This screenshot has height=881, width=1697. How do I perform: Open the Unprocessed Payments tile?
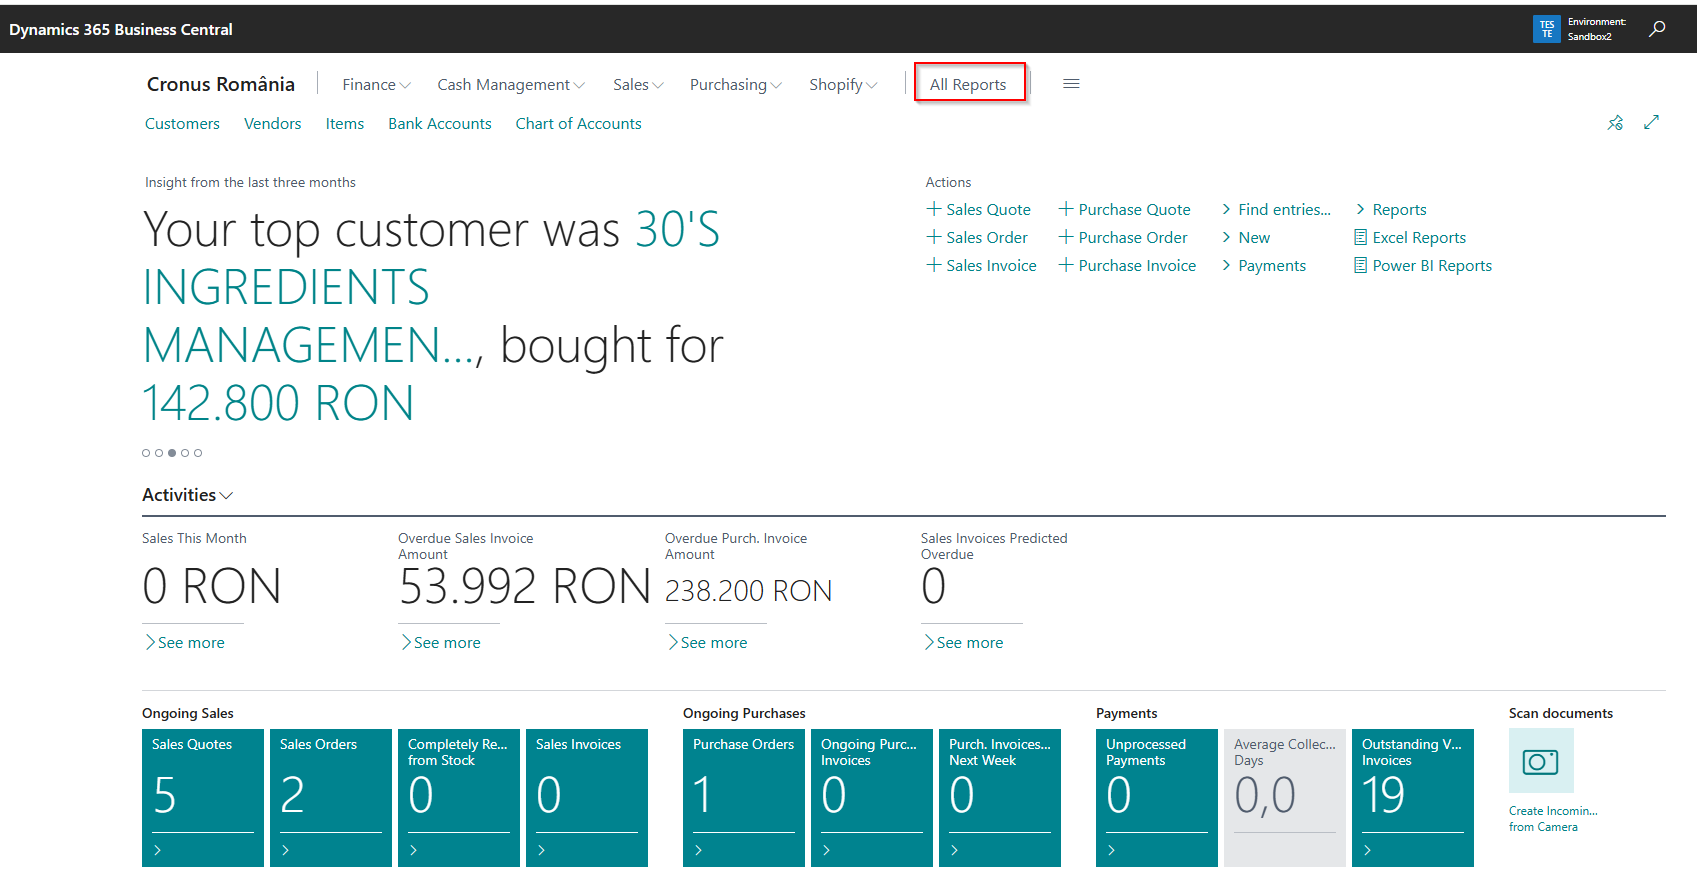pyautogui.click(x=1157, y=798)
